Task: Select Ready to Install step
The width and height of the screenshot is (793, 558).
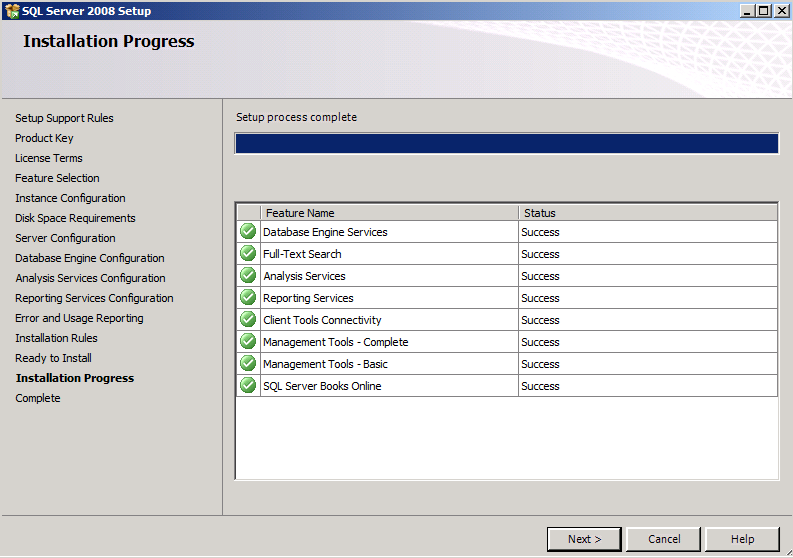Action: pos(53,358)
